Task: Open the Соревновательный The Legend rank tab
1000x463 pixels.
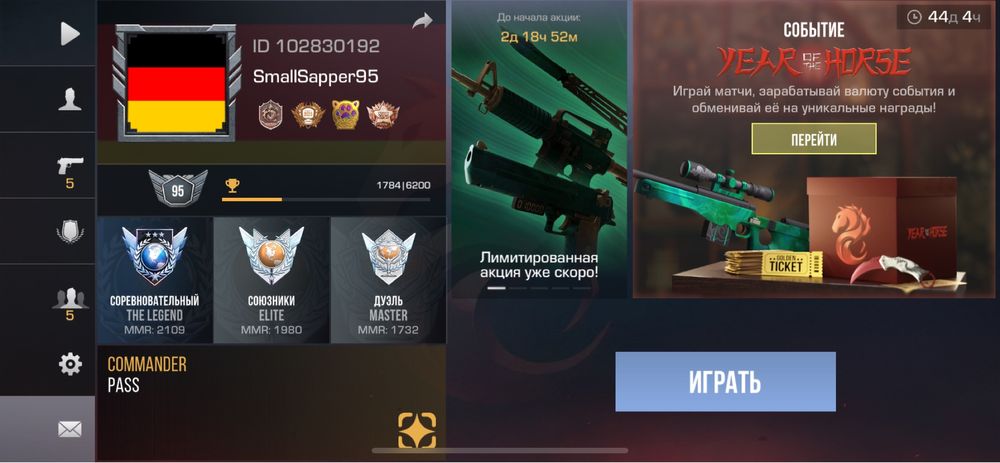Action: (155, 280)
